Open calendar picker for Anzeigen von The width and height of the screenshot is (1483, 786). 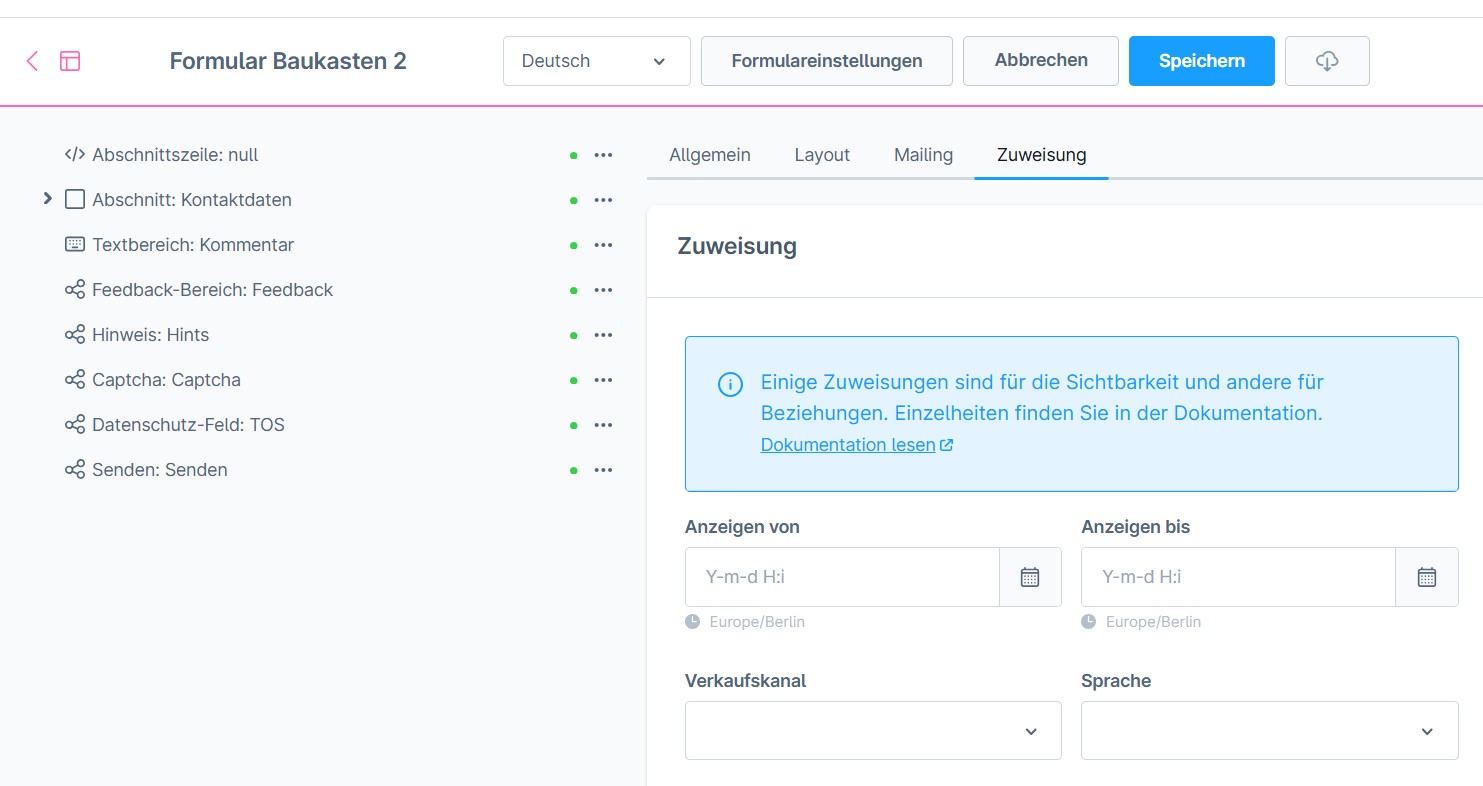[x=1030, y=577]
